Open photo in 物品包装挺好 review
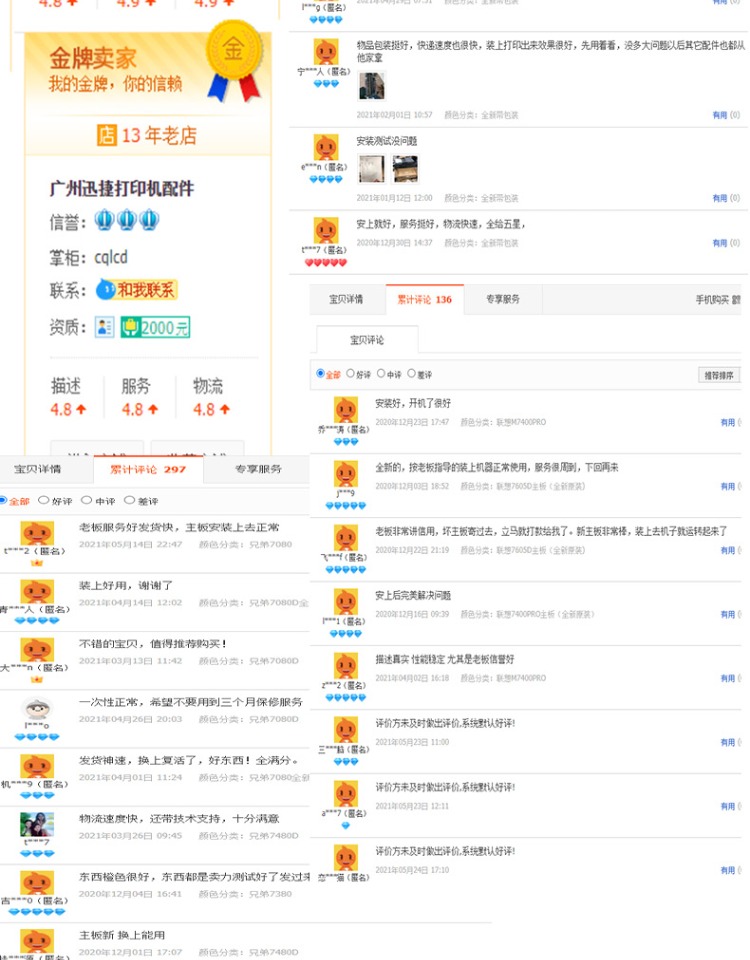Viewport: 750px width, 960px height. pos(371,86)
